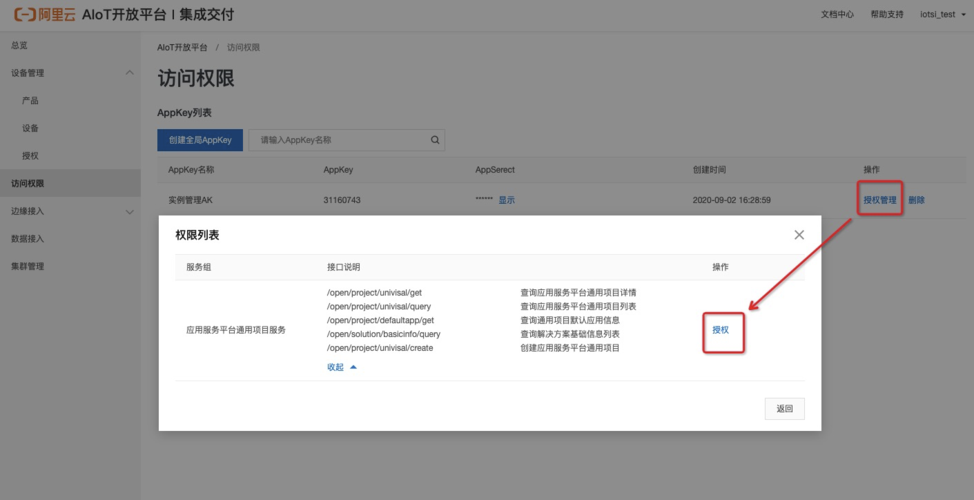Click the 查询解决方案基础信息列表 description
974x500 pixels.
click(570, 334)
